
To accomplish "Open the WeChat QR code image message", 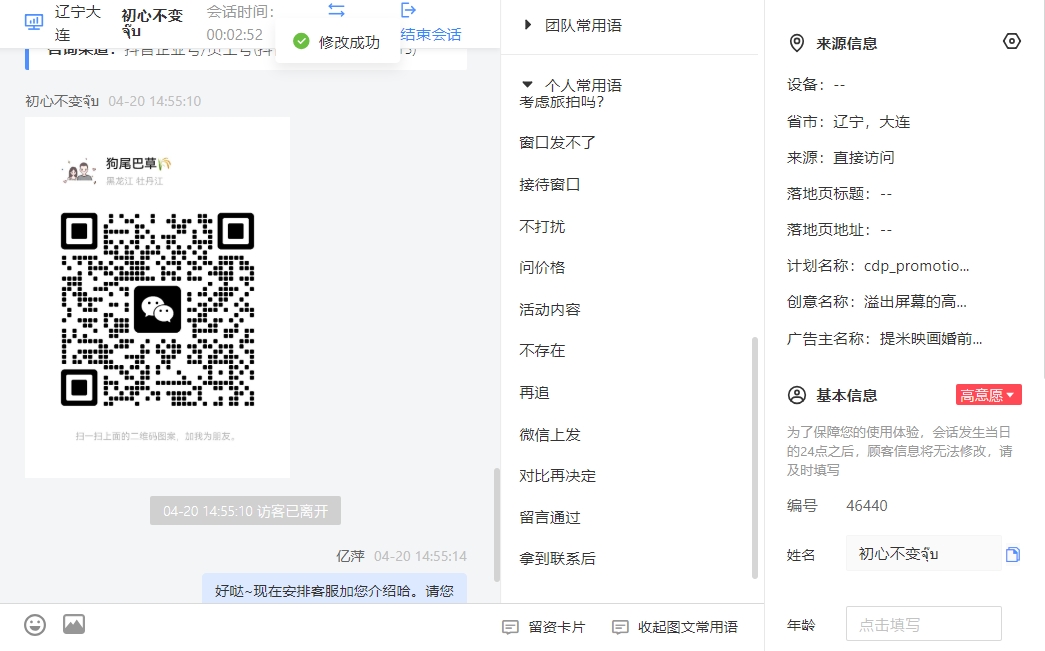I will (x=157, y=297).
